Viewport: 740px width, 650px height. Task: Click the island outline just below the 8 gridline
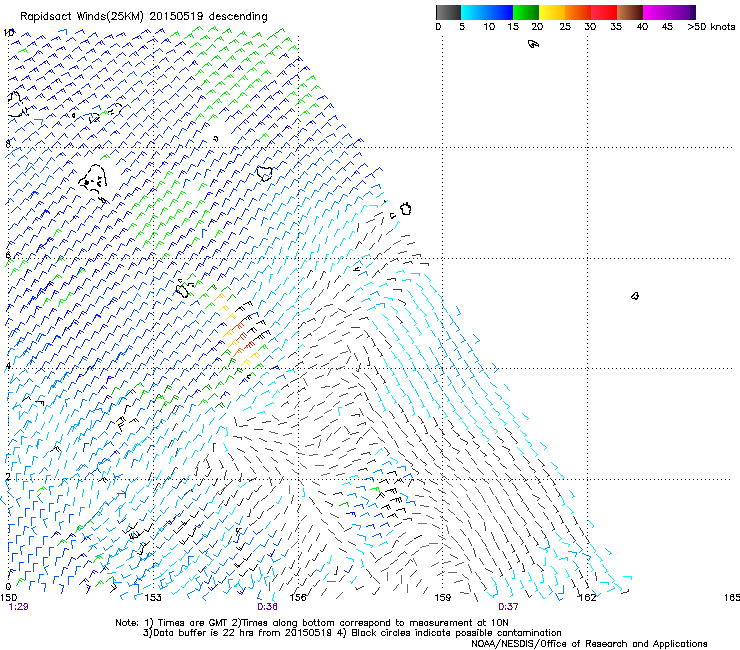(265, 173)
